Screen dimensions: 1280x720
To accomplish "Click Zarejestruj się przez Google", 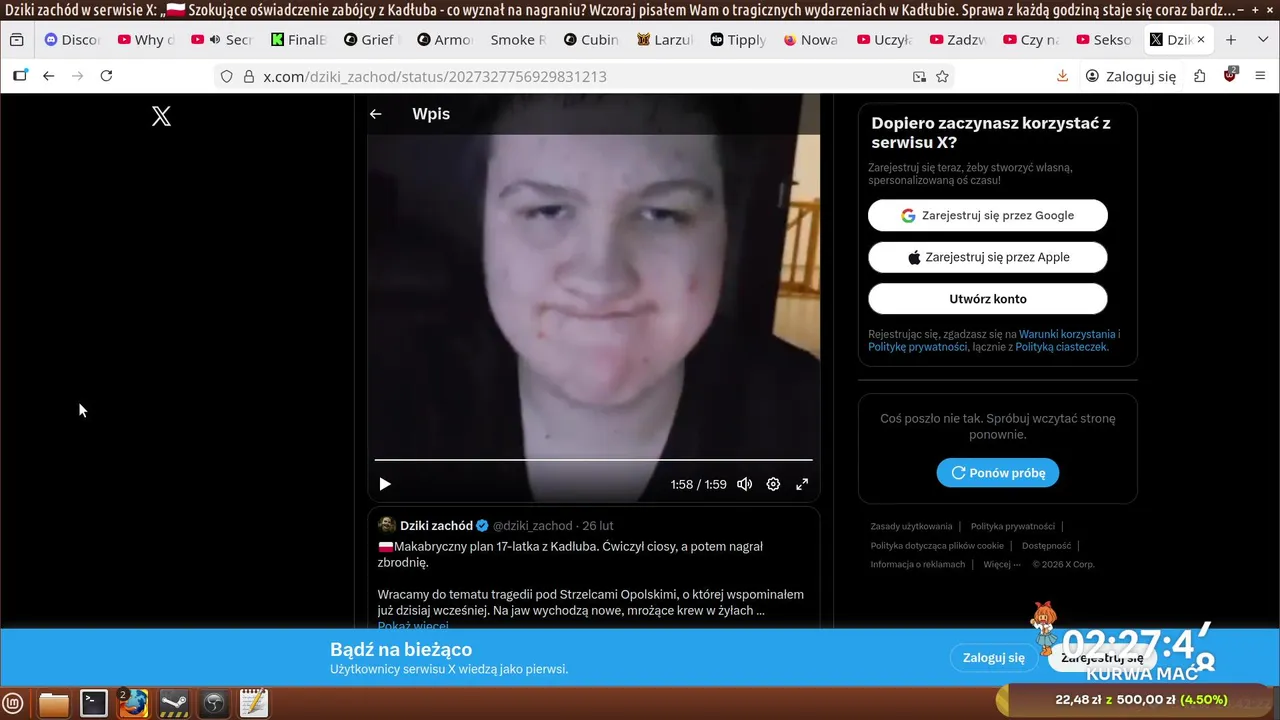I will click(988, 215).
